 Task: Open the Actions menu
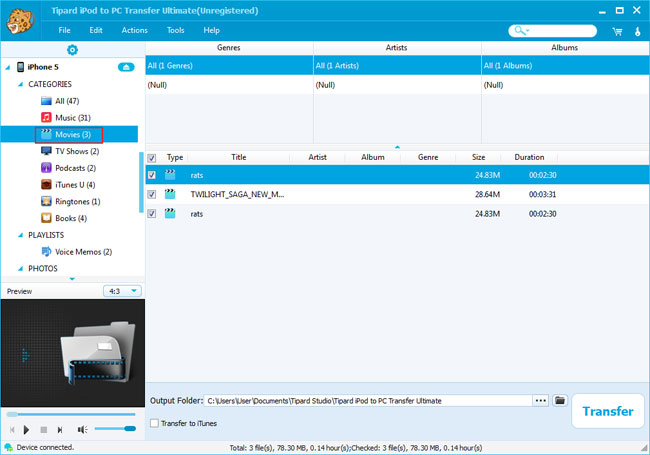pos(134,30)
